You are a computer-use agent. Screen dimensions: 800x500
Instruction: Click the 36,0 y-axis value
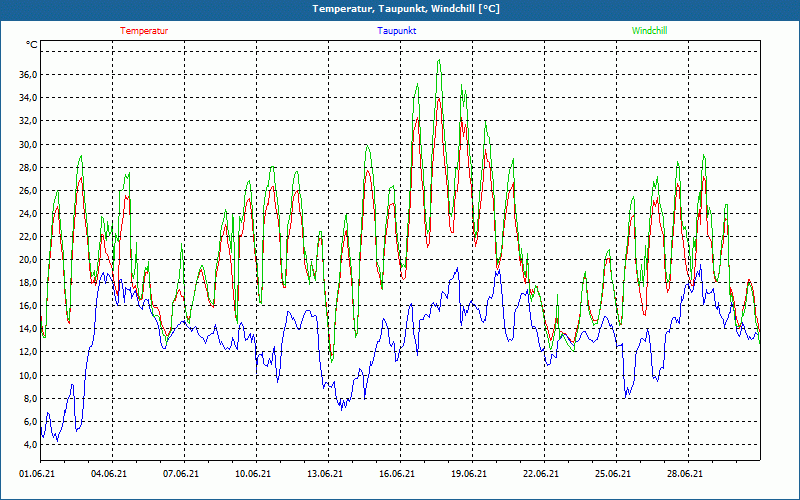pyautogui.click(x=28, y=74)
